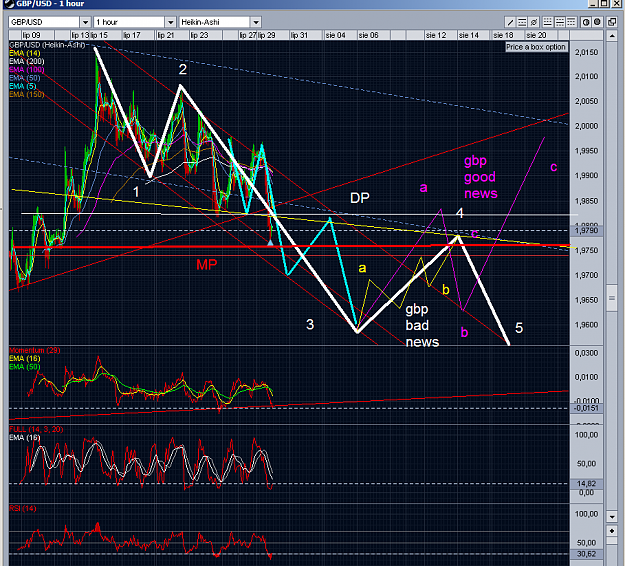Image resolution: width=625 pixels, height=566 pixels.
Task: Click the RSI (14) indicator label
Action: [x=23, y=508]
